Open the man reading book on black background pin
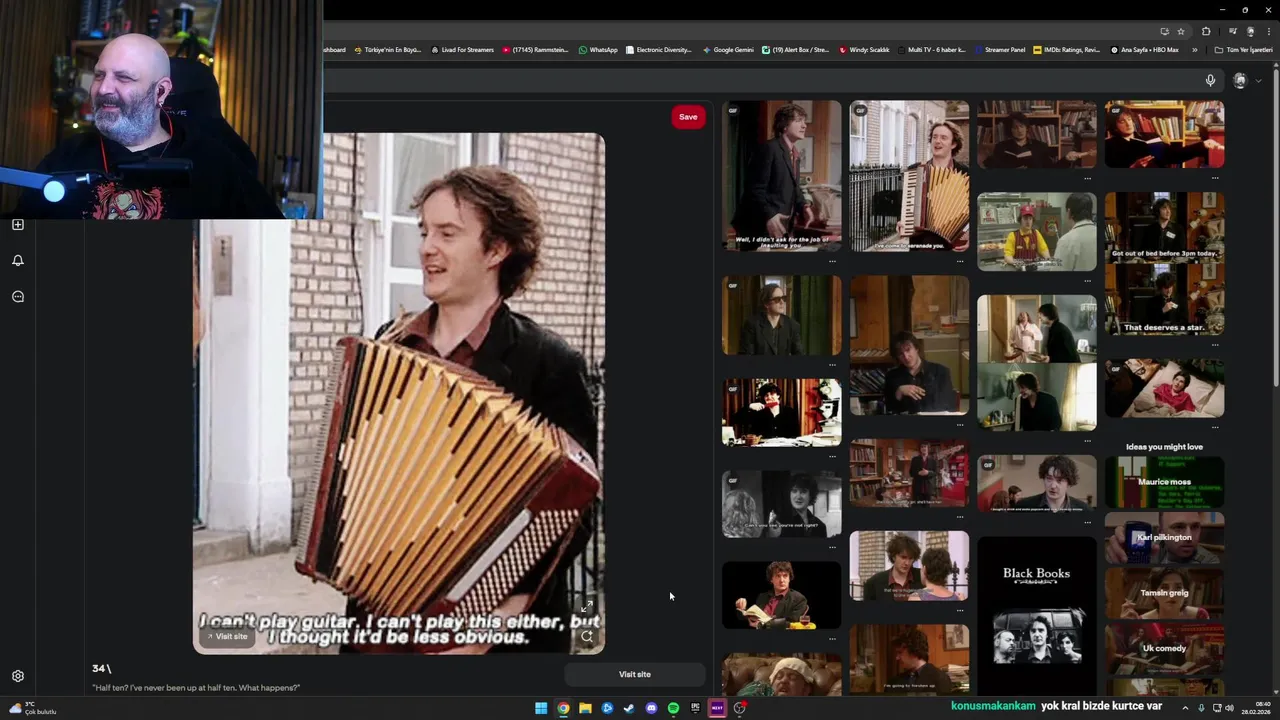Screen dimensions: 1280x720 click(x=782, y=595)
